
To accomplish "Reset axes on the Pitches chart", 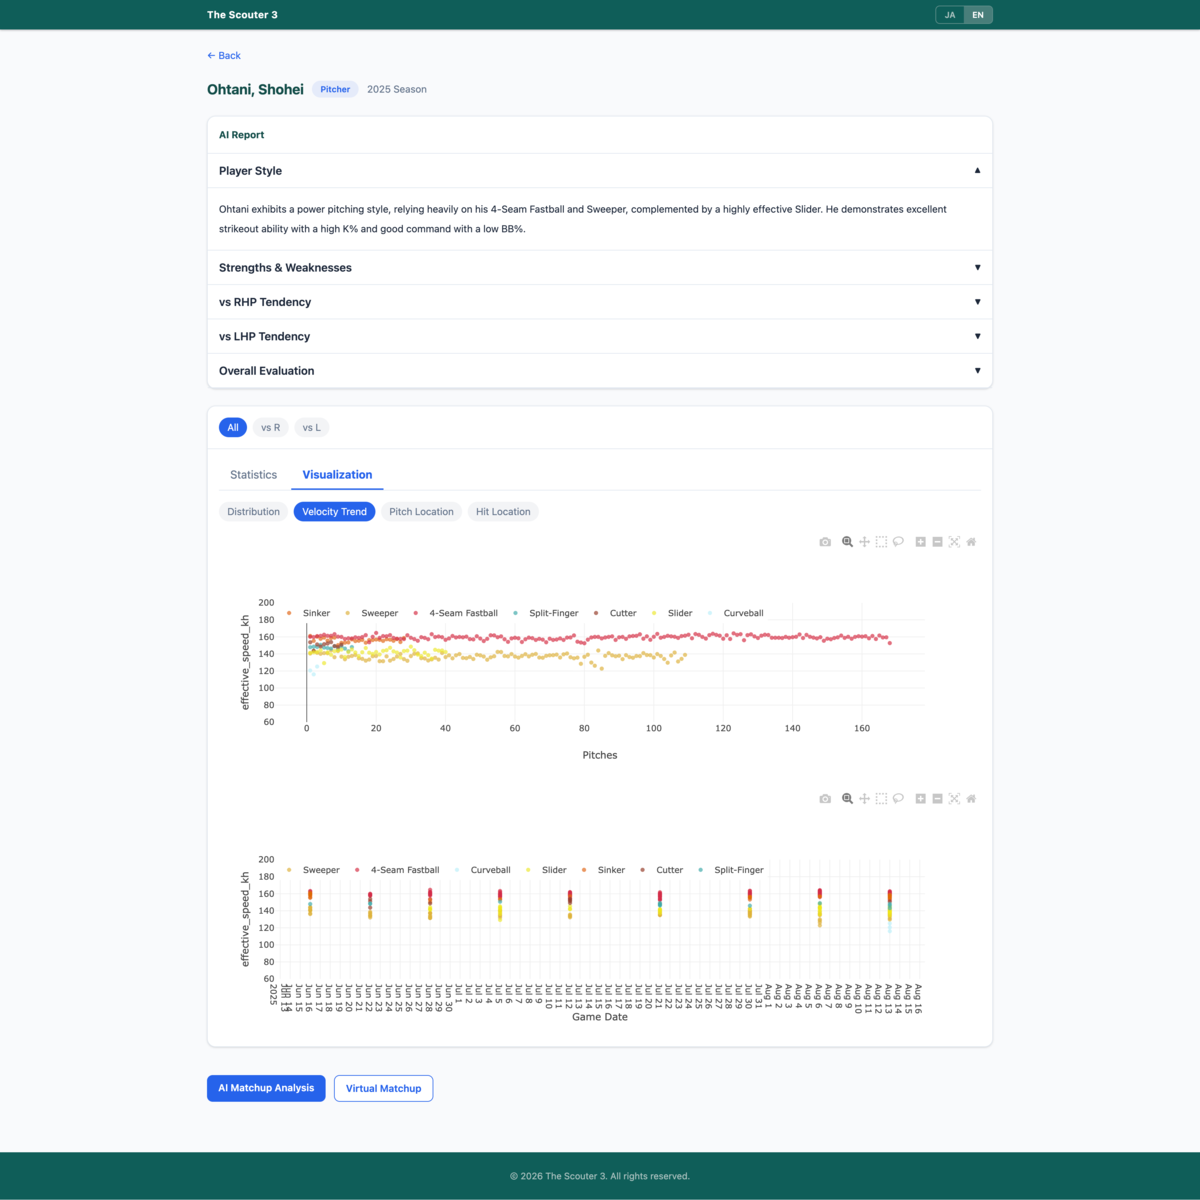I will coord(971,542).
